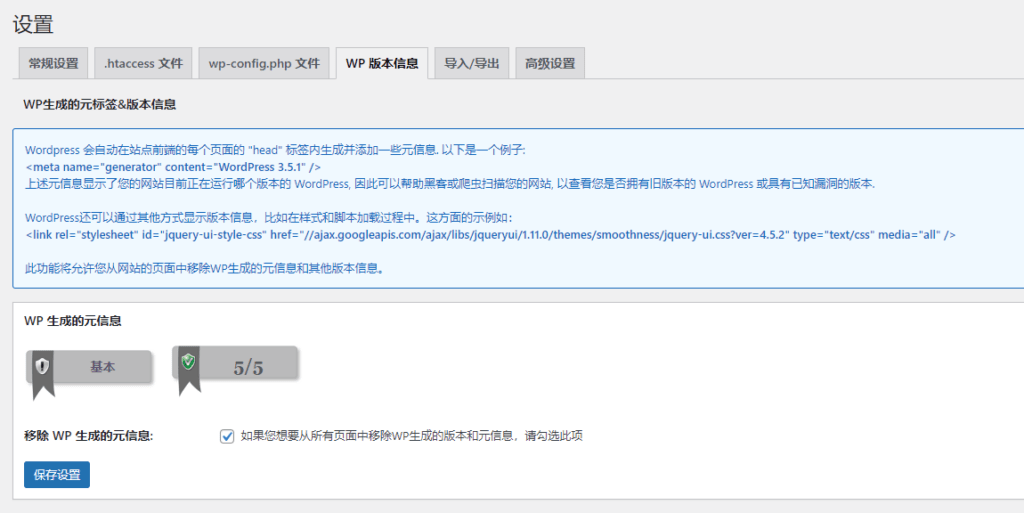Click the sentence beginning 此功能将允许您
This screenshot has width=1024, height=513.
(x=204, y=268)
